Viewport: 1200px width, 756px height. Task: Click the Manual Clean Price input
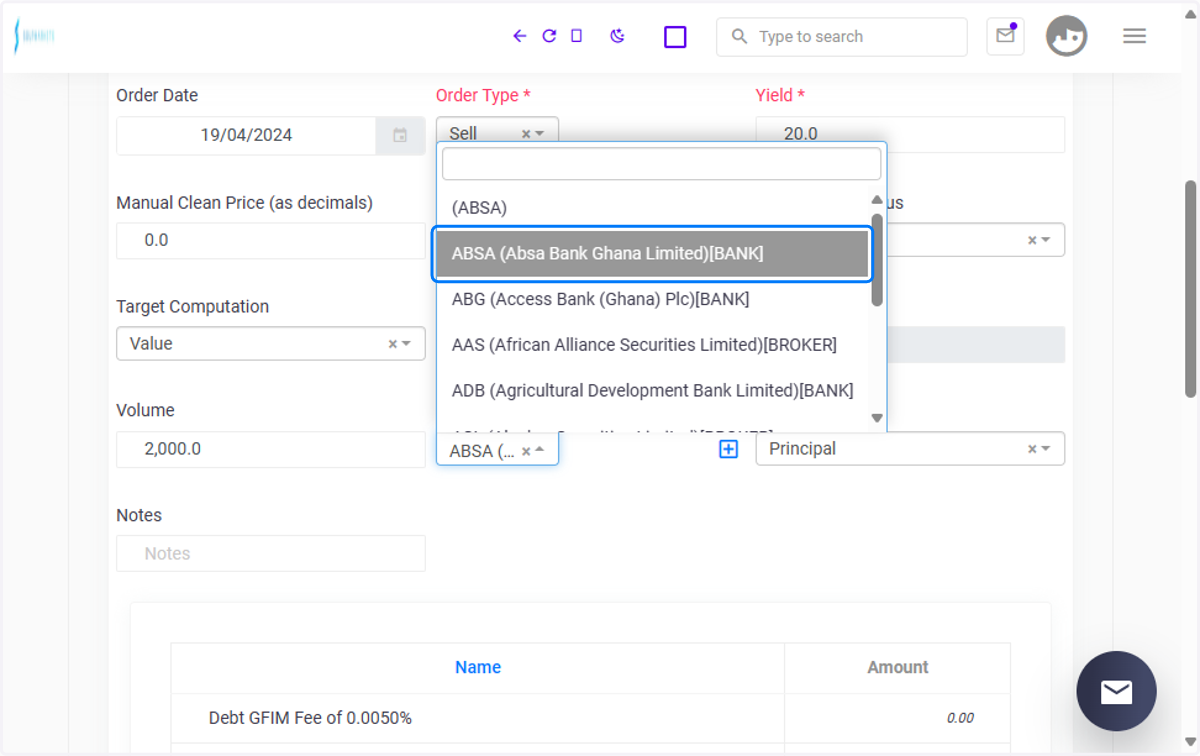[271, 241]
